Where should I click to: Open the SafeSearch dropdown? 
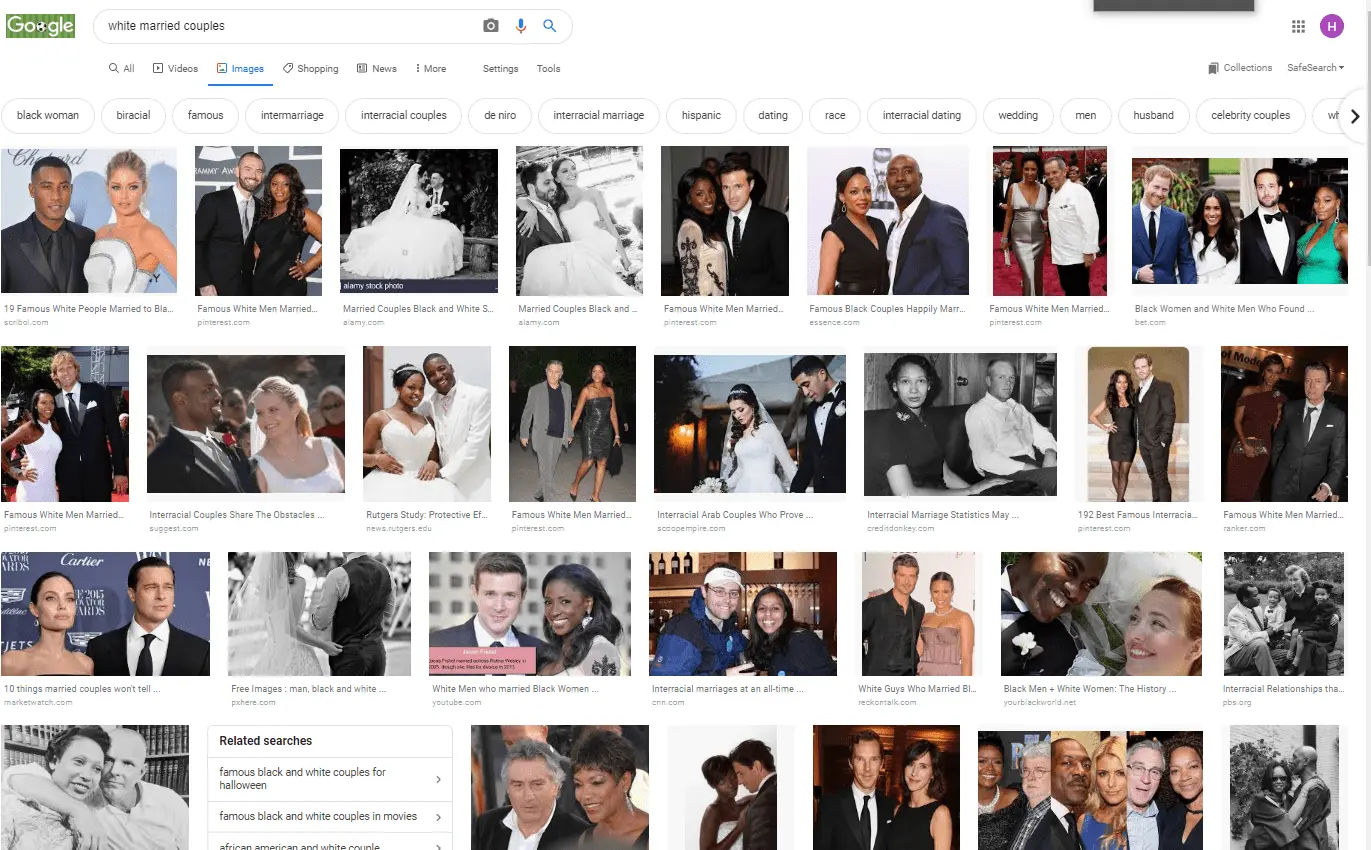click(1316, 67)
